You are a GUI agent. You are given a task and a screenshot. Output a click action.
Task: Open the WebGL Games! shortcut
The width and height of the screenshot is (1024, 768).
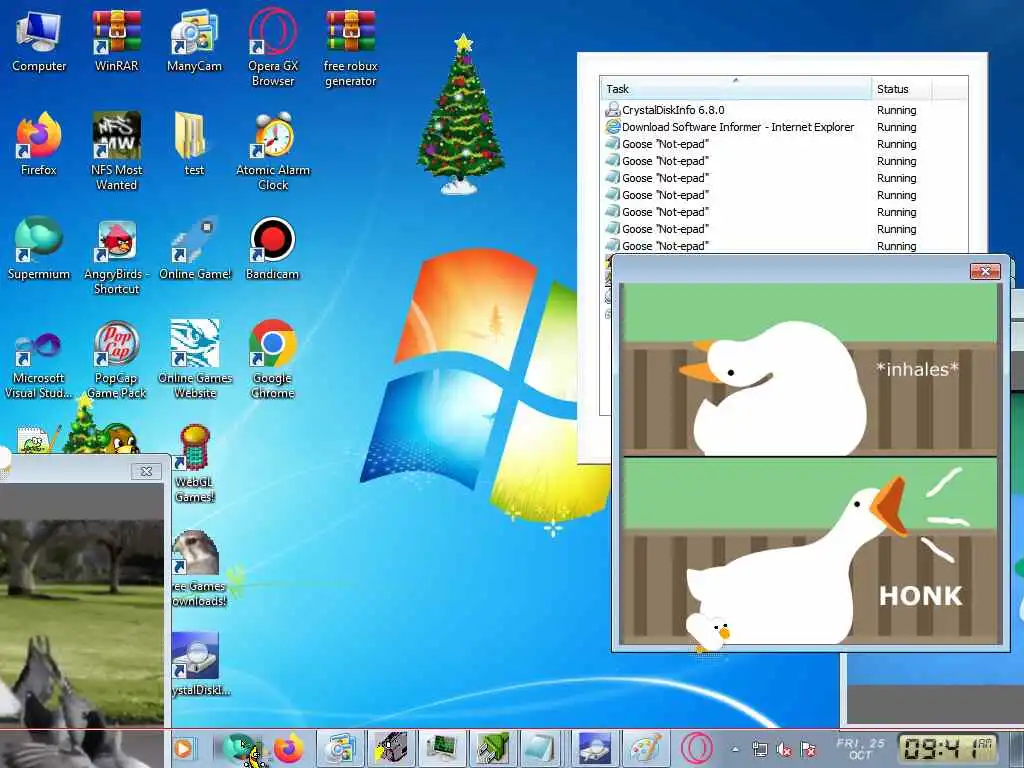[195, 464]
